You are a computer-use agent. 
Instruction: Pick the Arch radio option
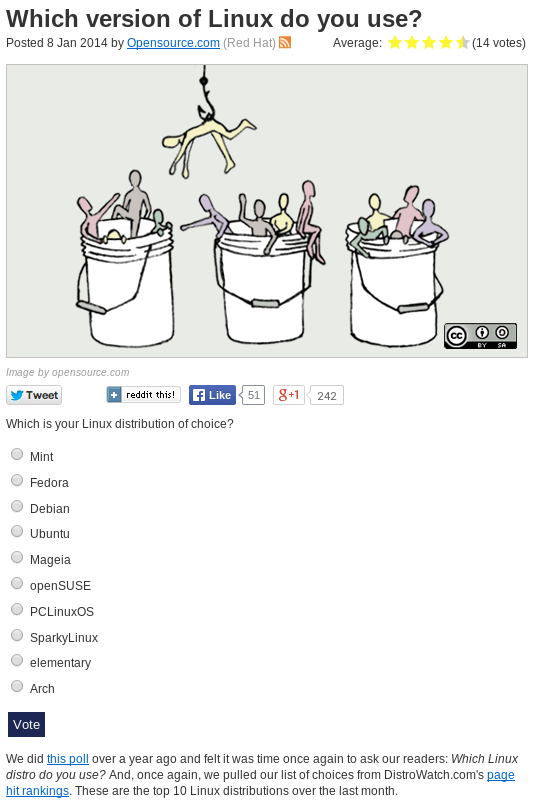click(x=17, y=686)
